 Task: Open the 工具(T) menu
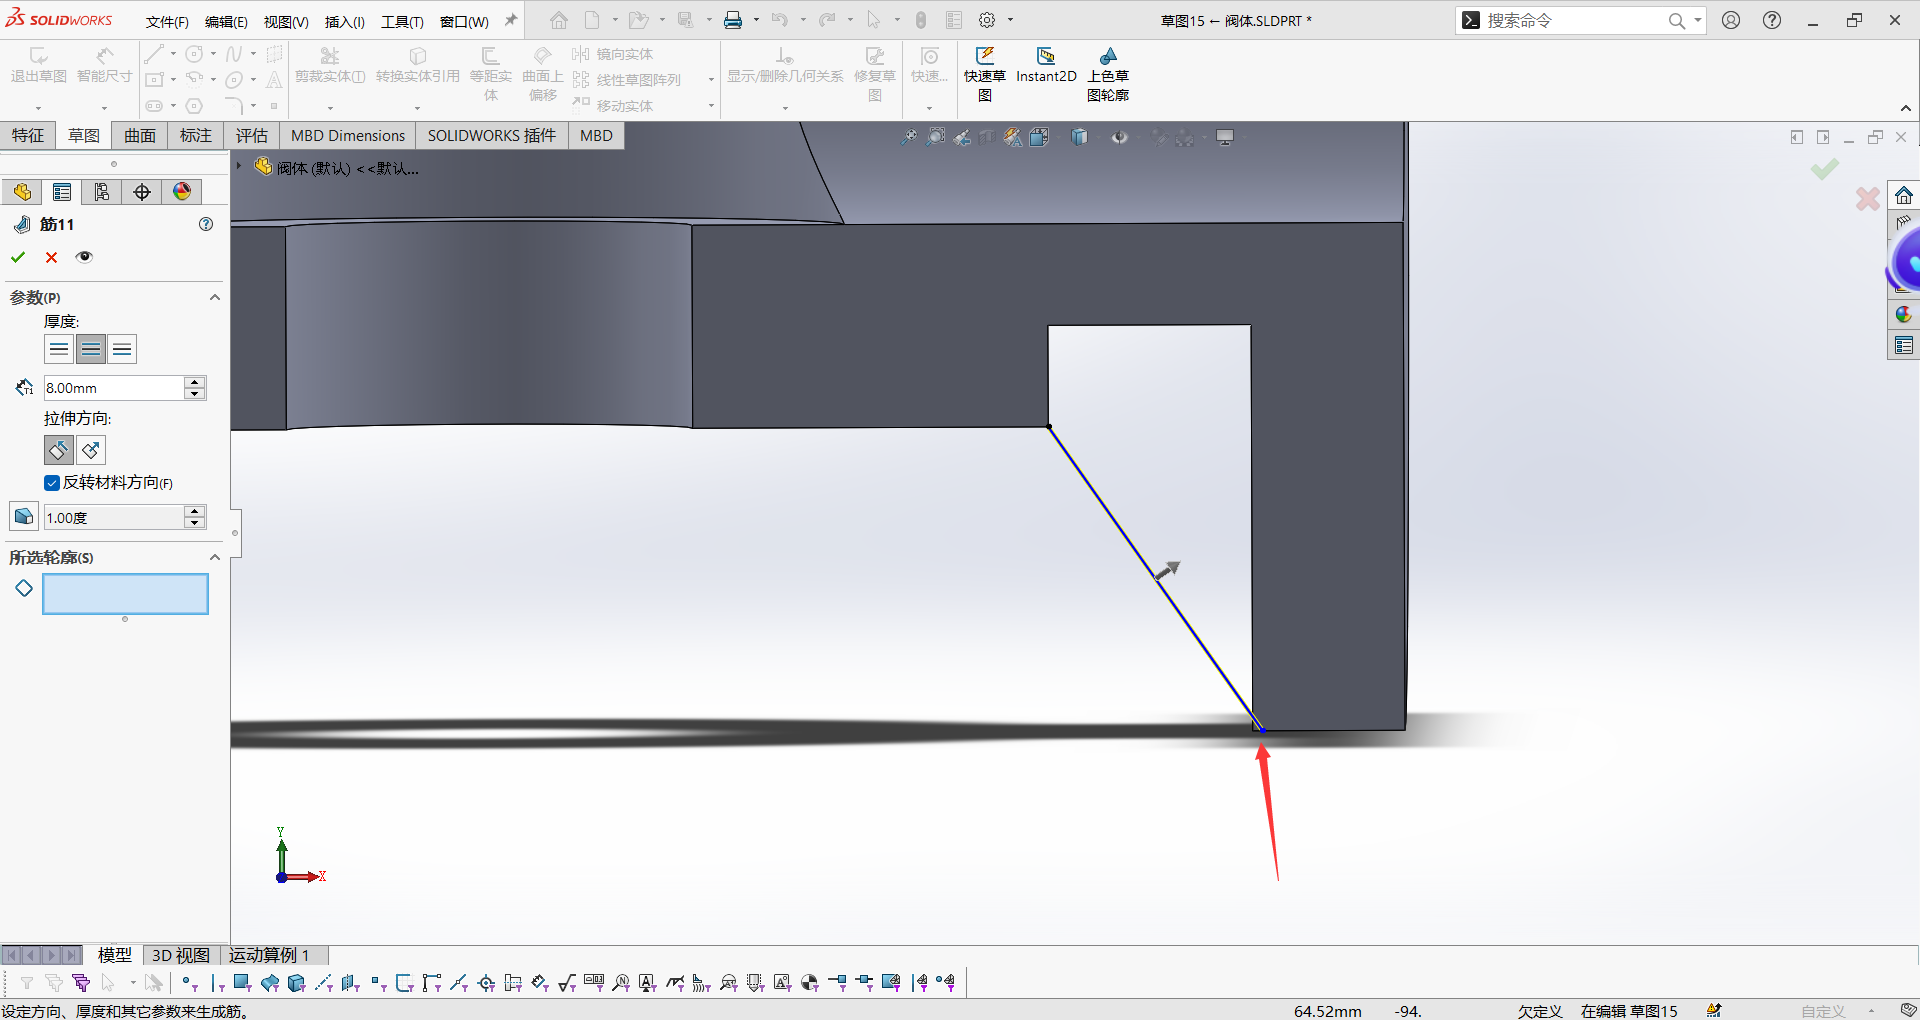click(x=402, y=21)
